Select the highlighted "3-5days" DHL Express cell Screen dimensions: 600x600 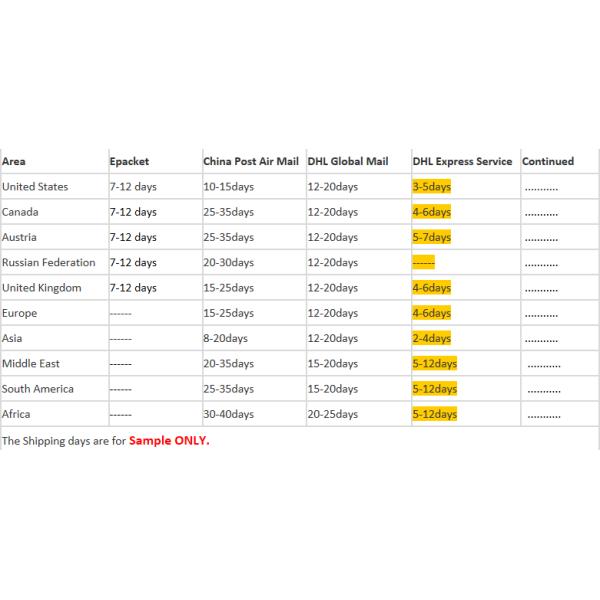431,186
